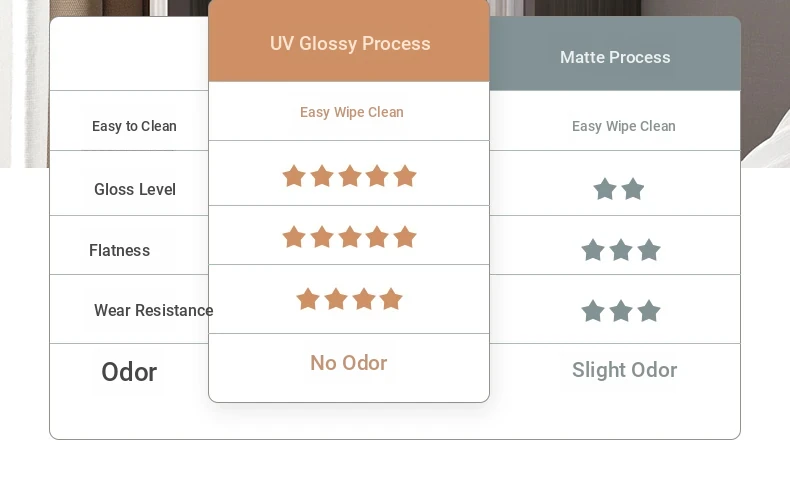Click the gray Slight Odor text
The height and width of the screenshot is (480, 790).
tap(624, 370)
